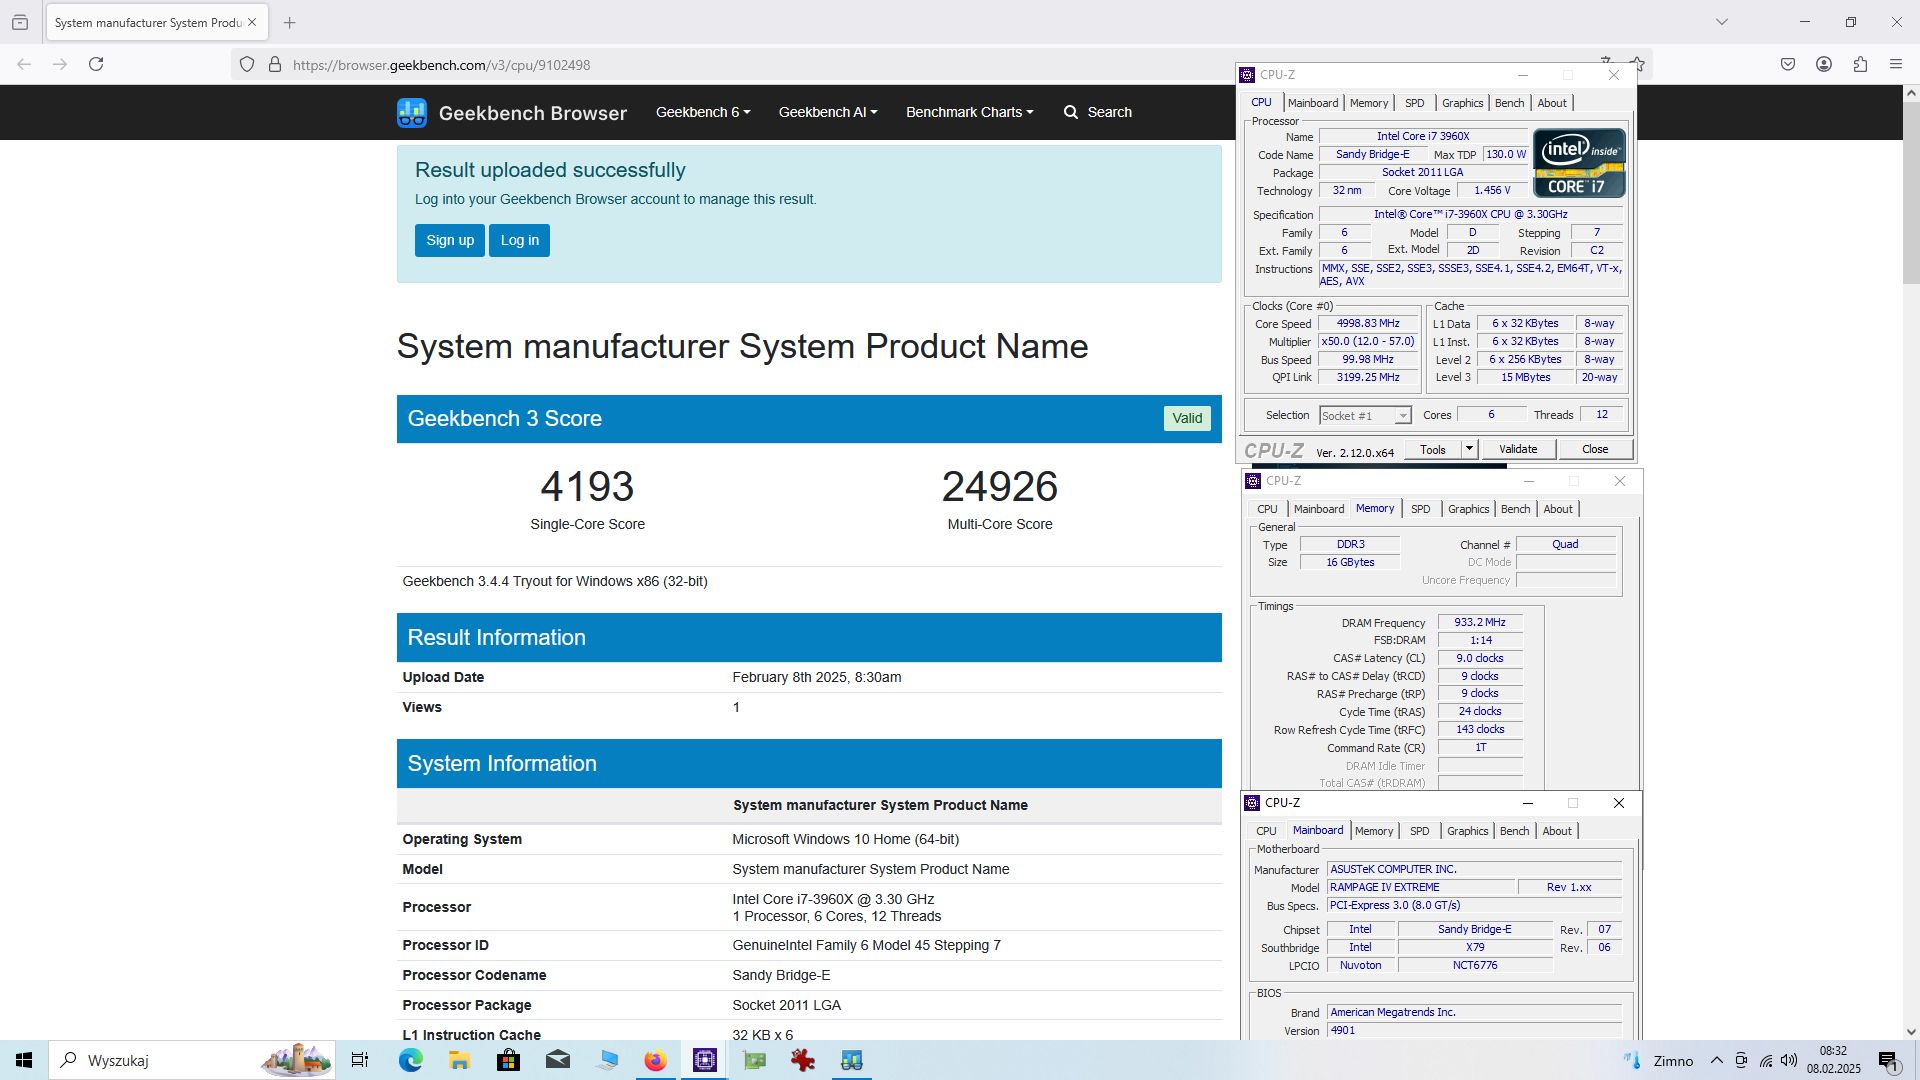Launch Microsoft Edge from the taskbar
1920x1080 pixels.
click(x=411, y=1060)
